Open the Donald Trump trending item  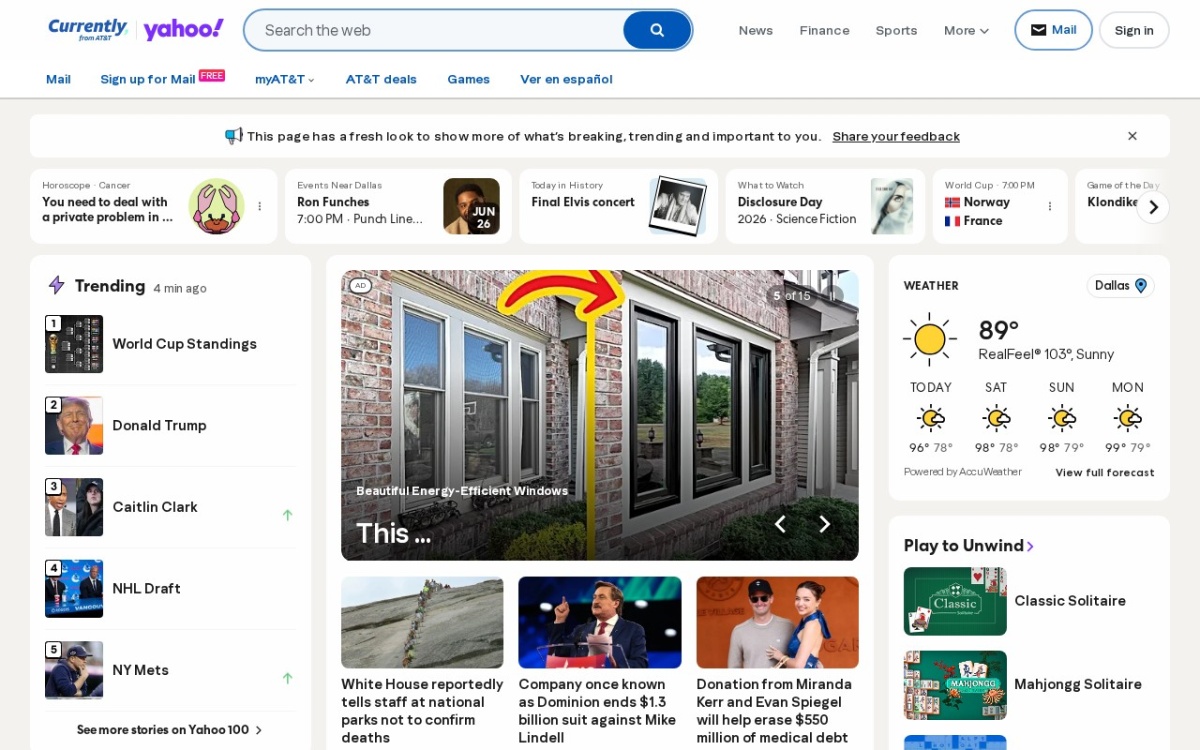pos(170,425)
